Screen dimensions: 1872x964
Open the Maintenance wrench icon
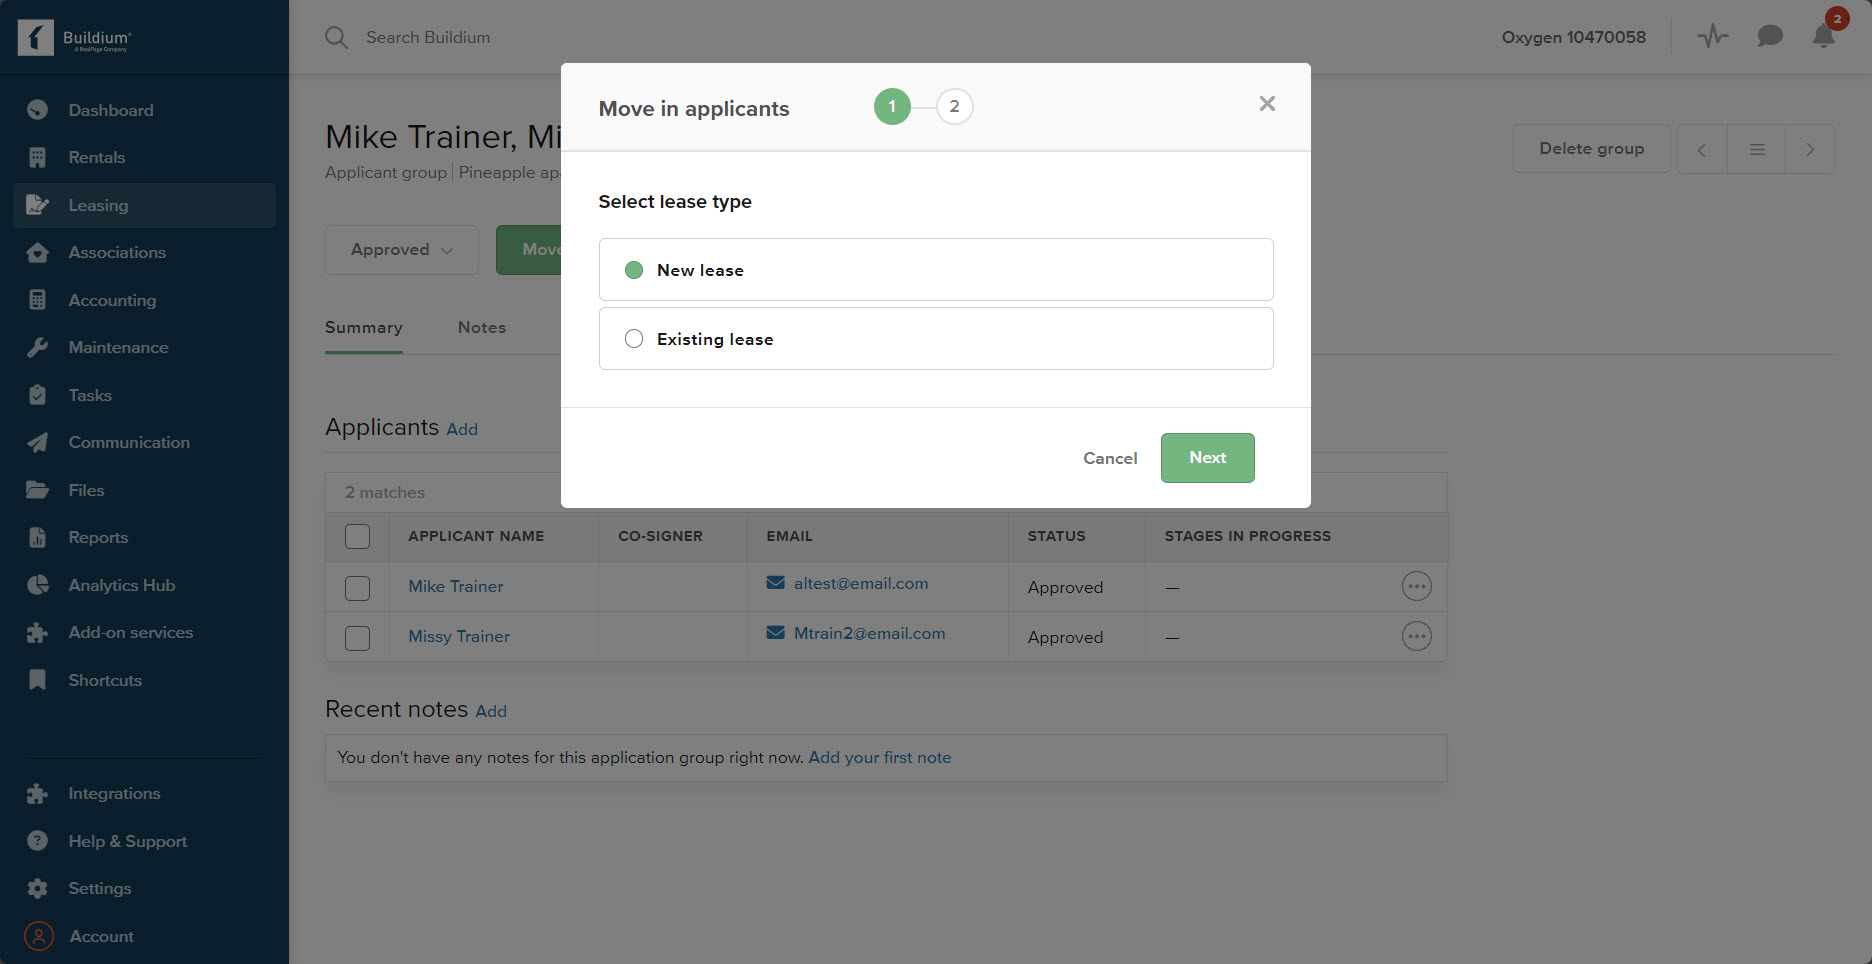[x=38, y=347]
